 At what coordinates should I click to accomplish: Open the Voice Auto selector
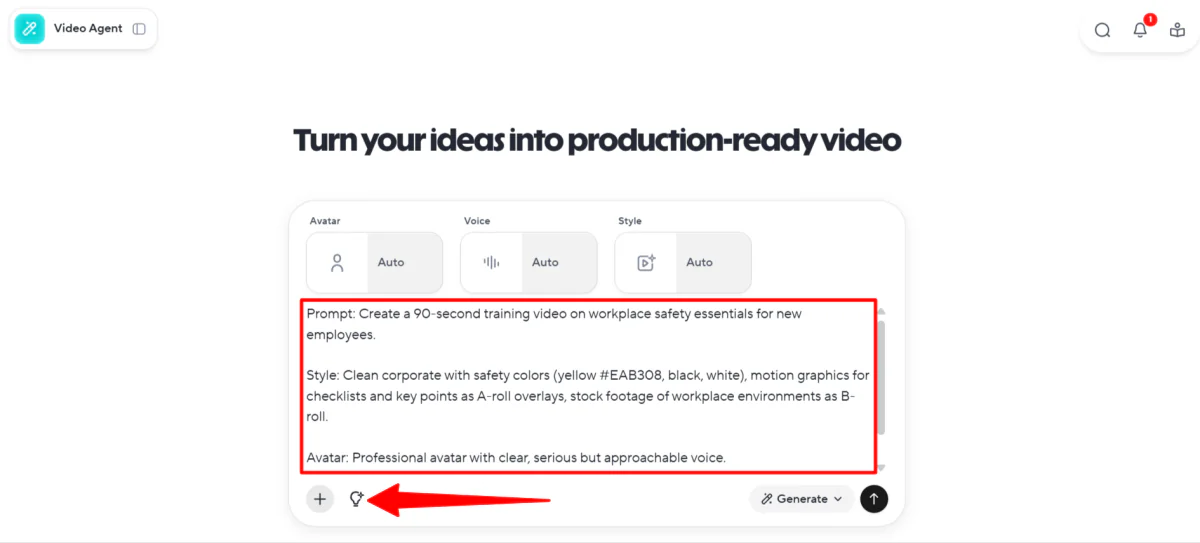tap(558, 263)
